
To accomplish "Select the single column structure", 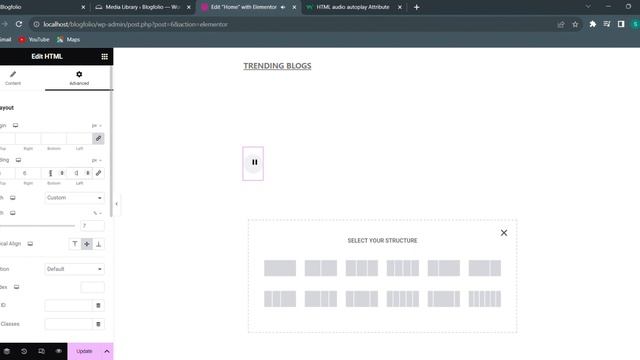I will [x=280, y=268].
